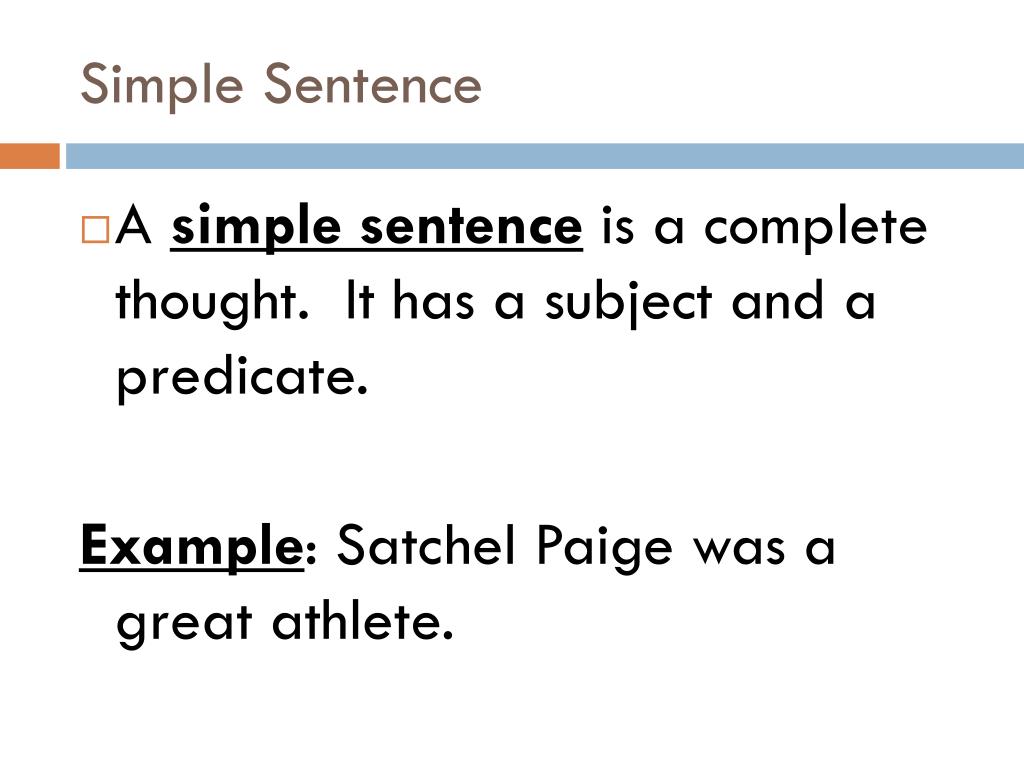Click the blue horizontal divider bar

click(x=545, y=156)
